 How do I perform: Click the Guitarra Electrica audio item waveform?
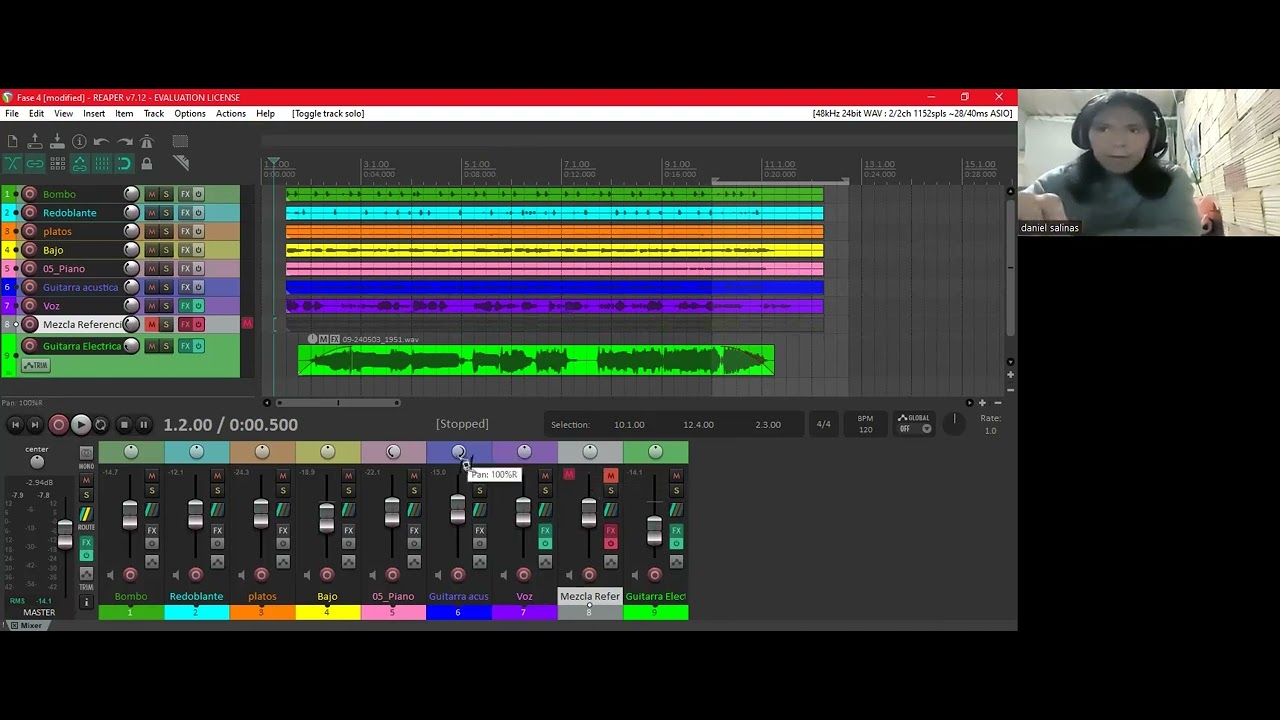(536, 361)
